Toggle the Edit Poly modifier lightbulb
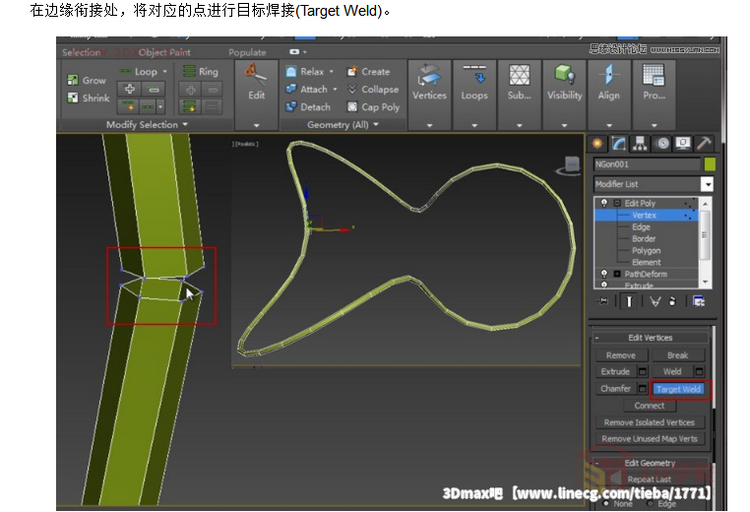 tap(604, 203)
